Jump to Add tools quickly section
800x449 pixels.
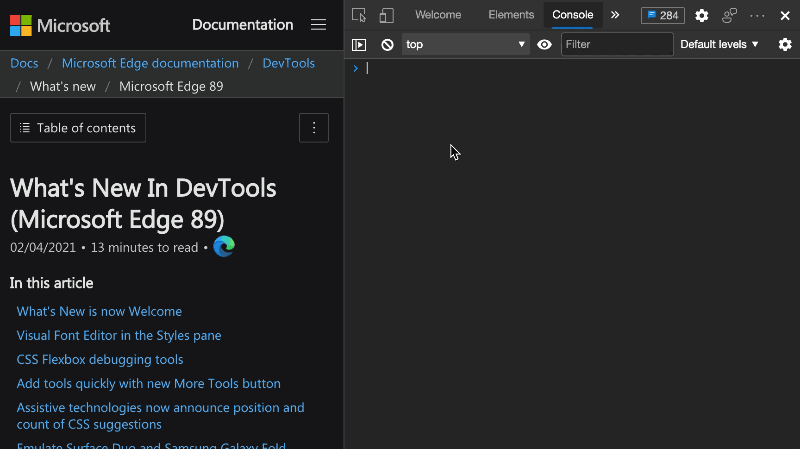coord(148,383)
